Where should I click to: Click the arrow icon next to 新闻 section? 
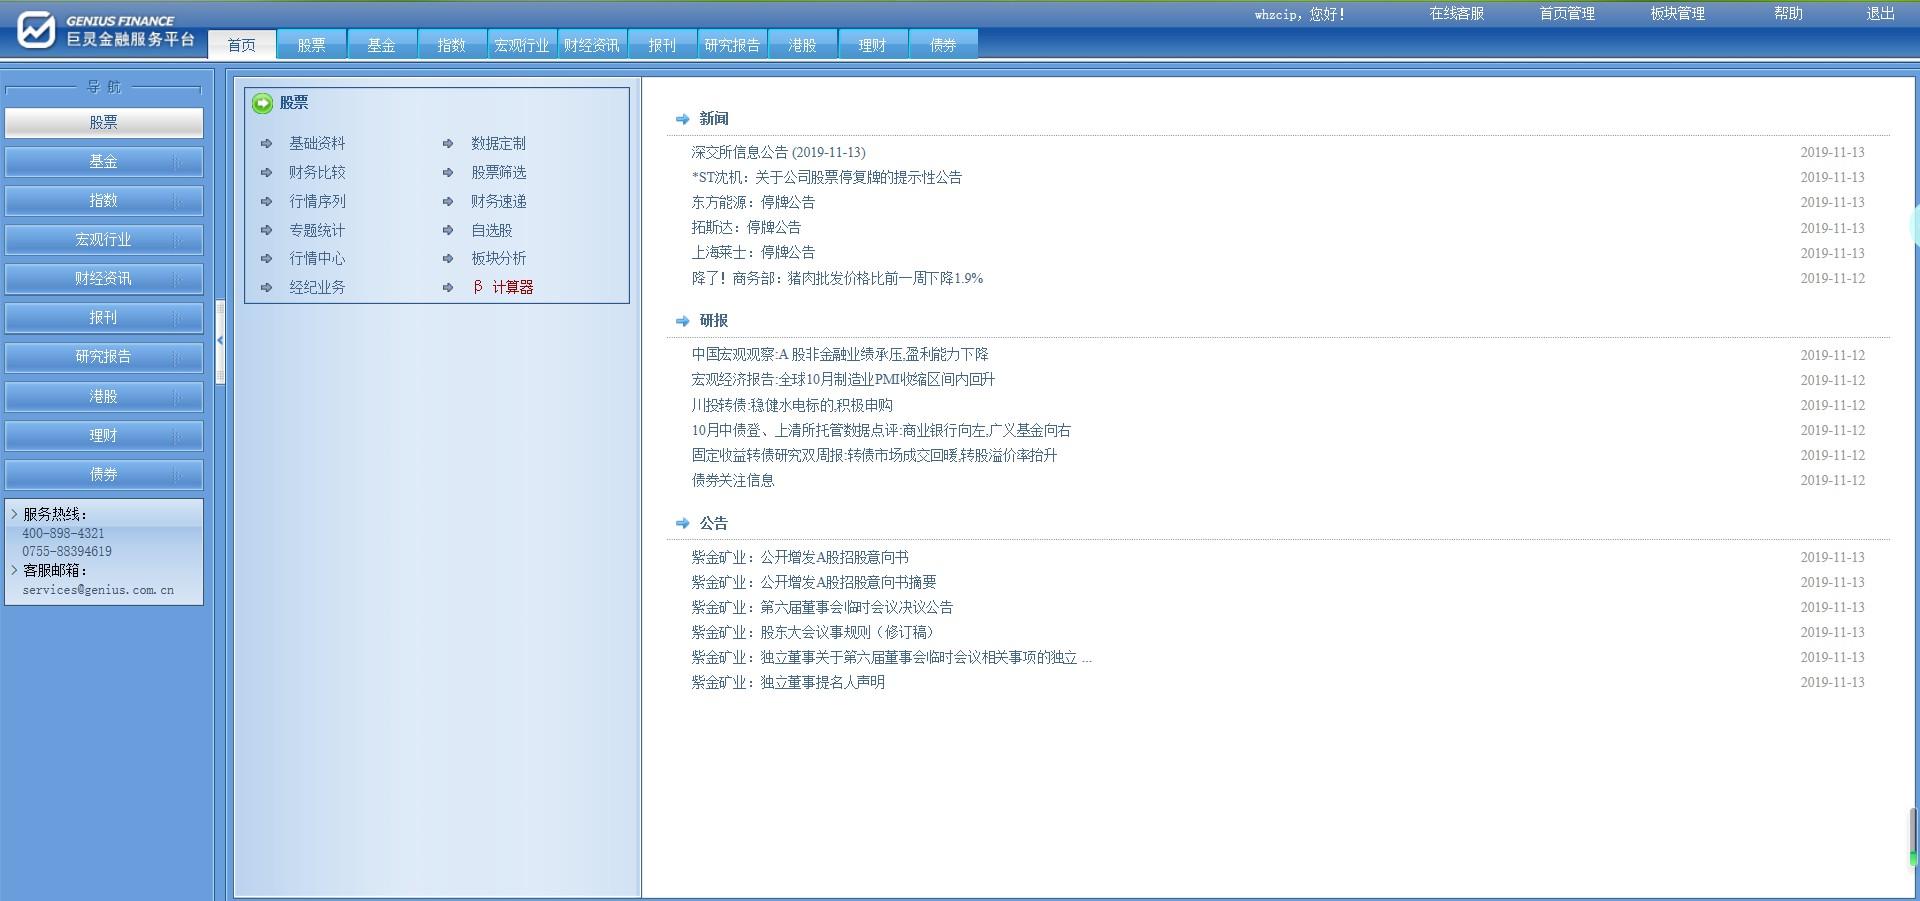point(682,119)
